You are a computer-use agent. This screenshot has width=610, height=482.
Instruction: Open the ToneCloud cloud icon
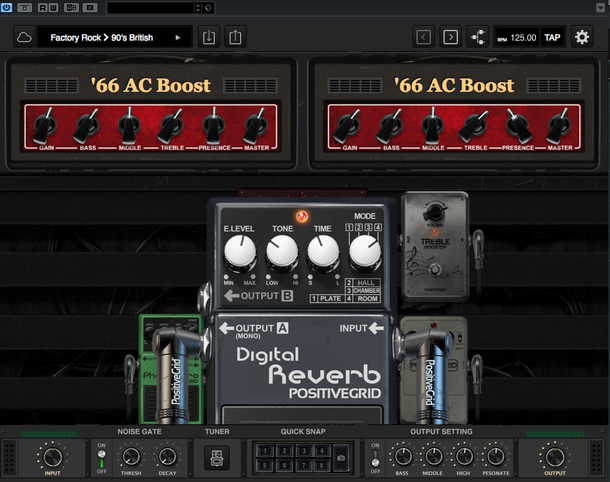click(24, 37)
